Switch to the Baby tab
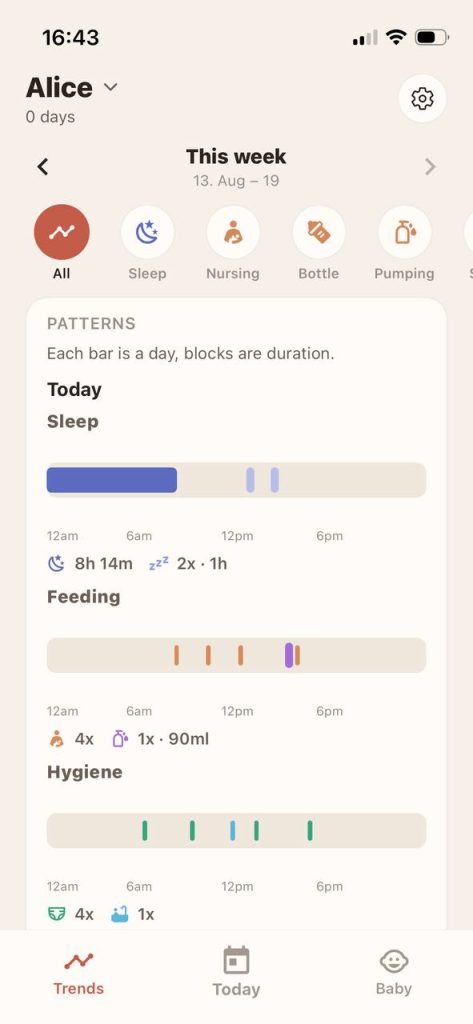The image size is (473, 1024). 393,972
